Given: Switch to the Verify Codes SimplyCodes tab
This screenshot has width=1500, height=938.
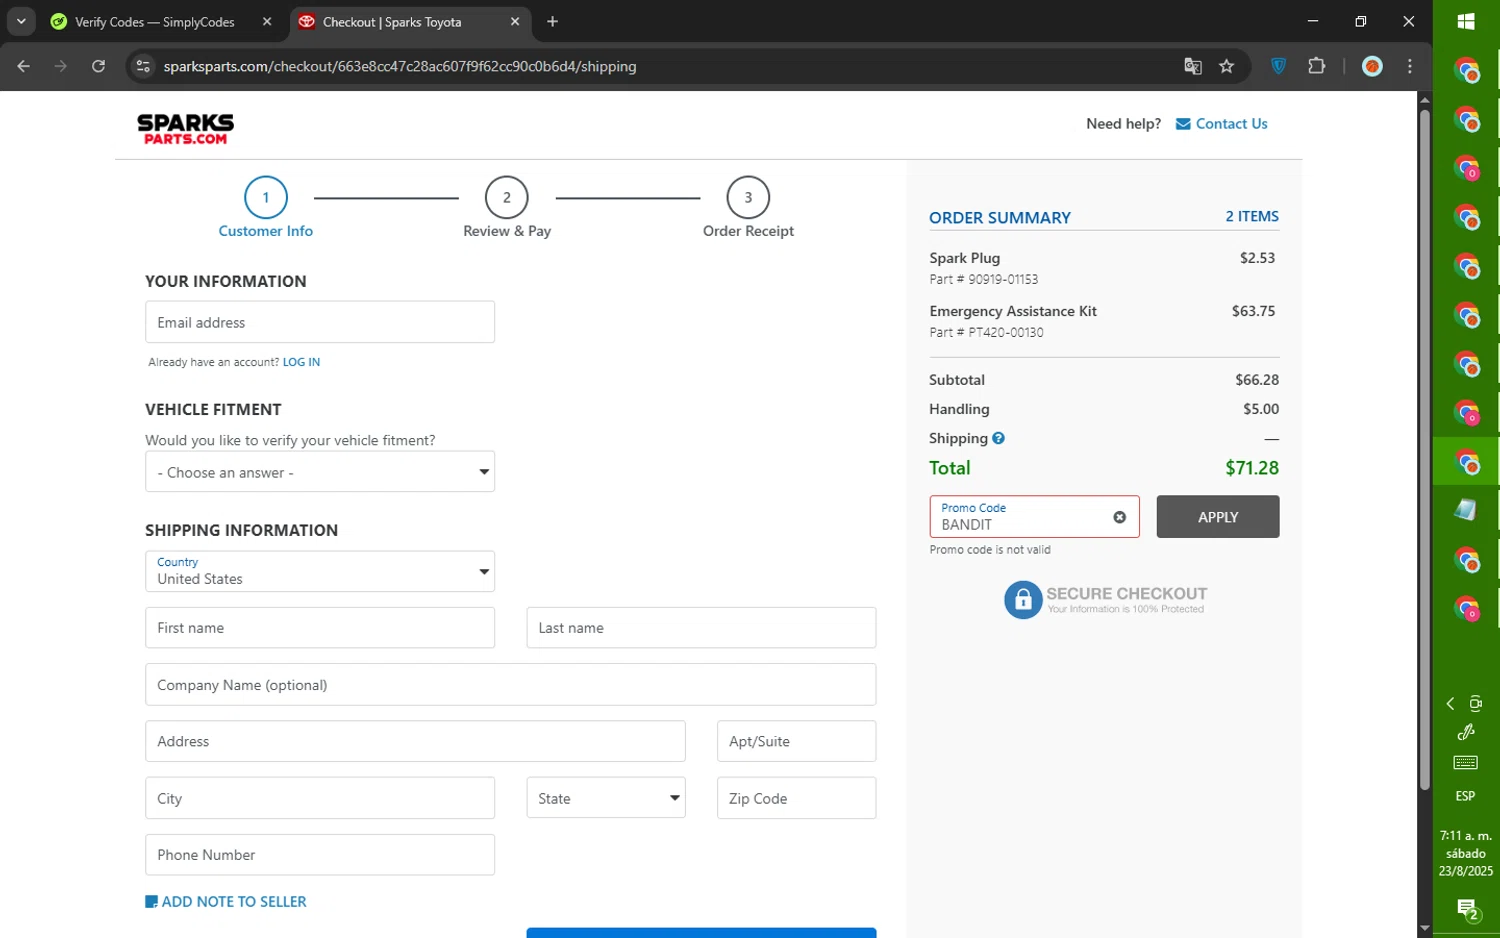Looking at the screenshot, I should point(157,21).
